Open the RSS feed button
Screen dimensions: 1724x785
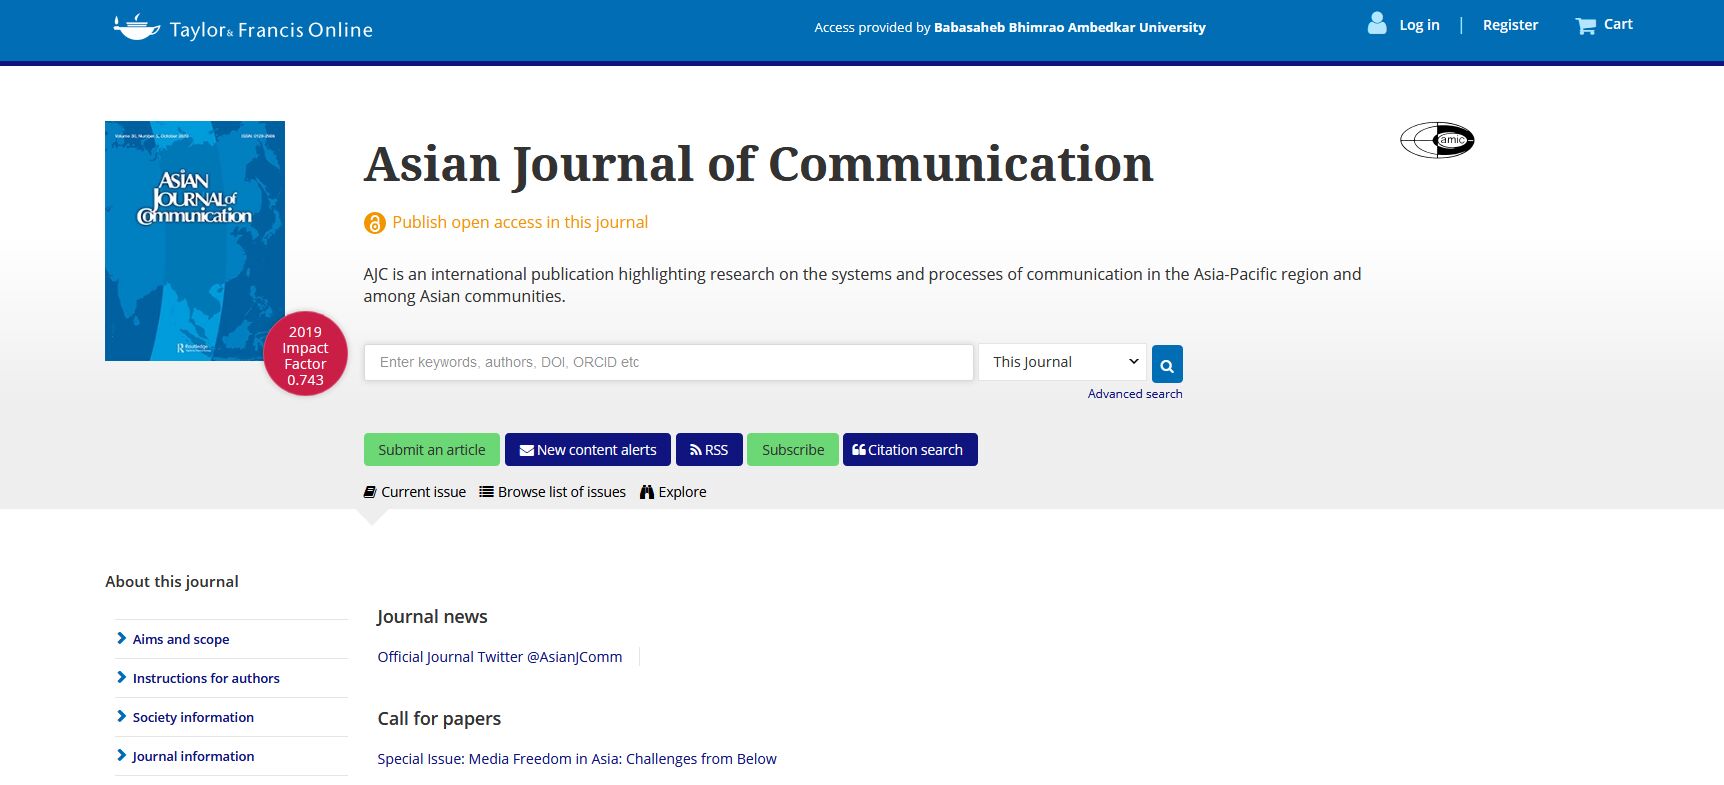[x=709, y=450]
